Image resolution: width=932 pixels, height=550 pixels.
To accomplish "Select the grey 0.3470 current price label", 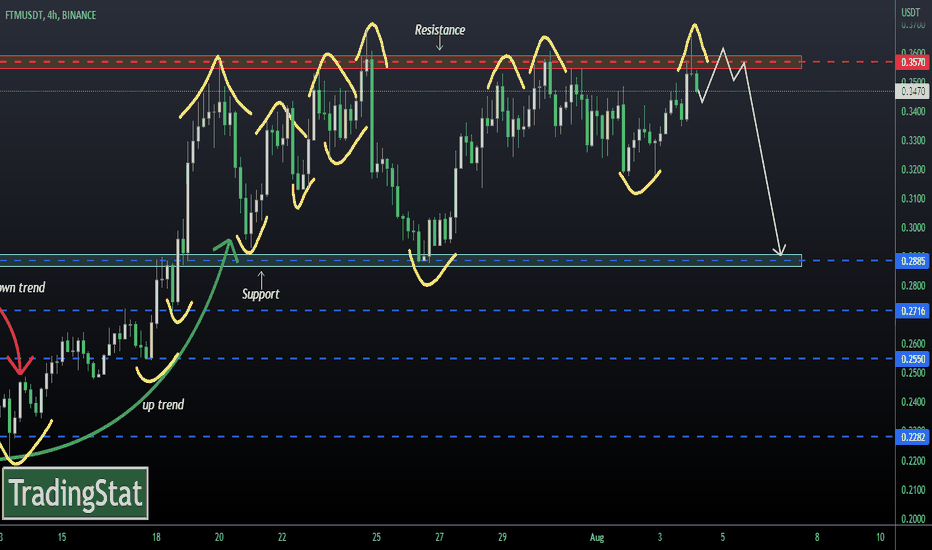I will pos(912,92).
